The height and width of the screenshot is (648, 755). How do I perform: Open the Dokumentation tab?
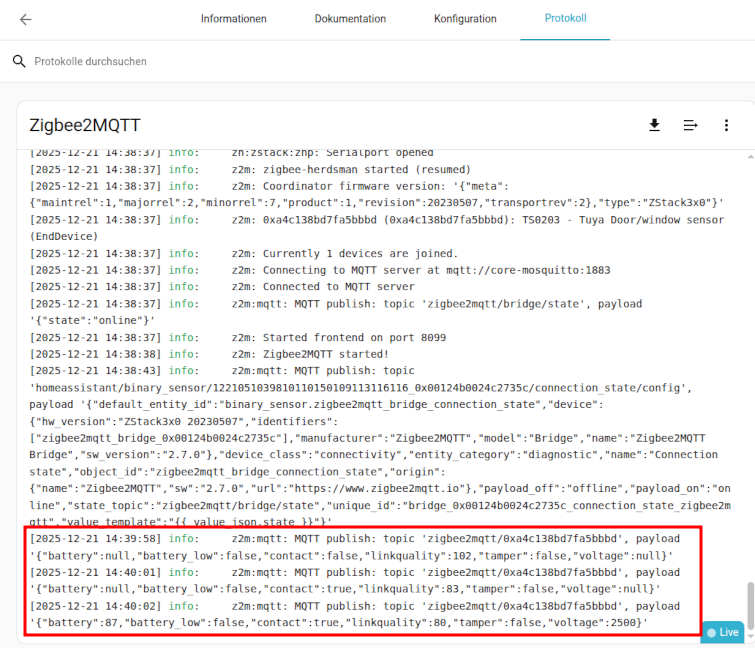point(350,19)
